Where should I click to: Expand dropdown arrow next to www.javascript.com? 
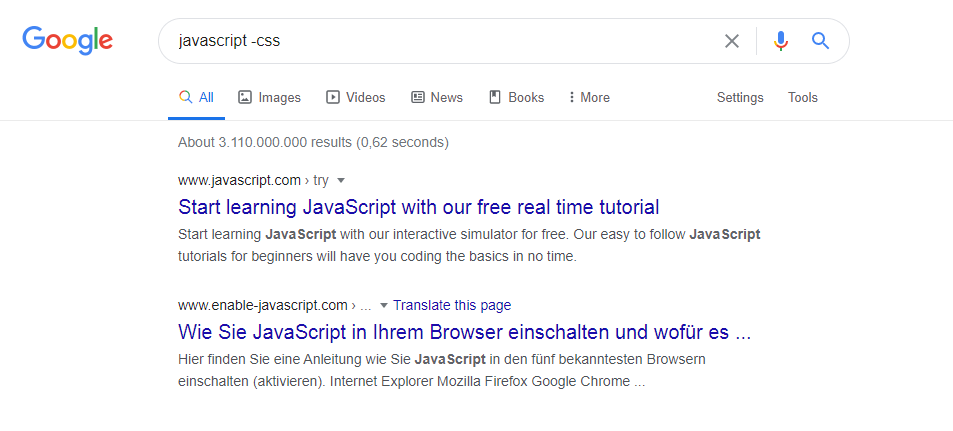point(341,181)
